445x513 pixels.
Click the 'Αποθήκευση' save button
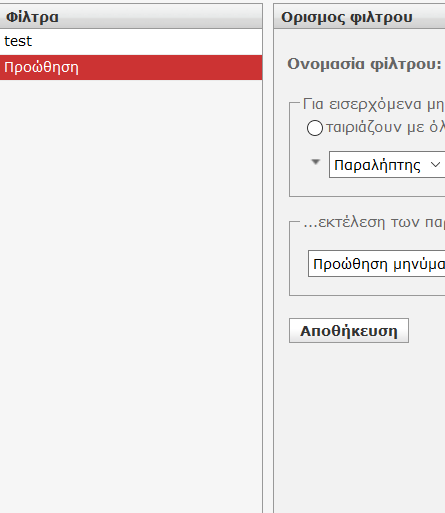click(349, 331)
